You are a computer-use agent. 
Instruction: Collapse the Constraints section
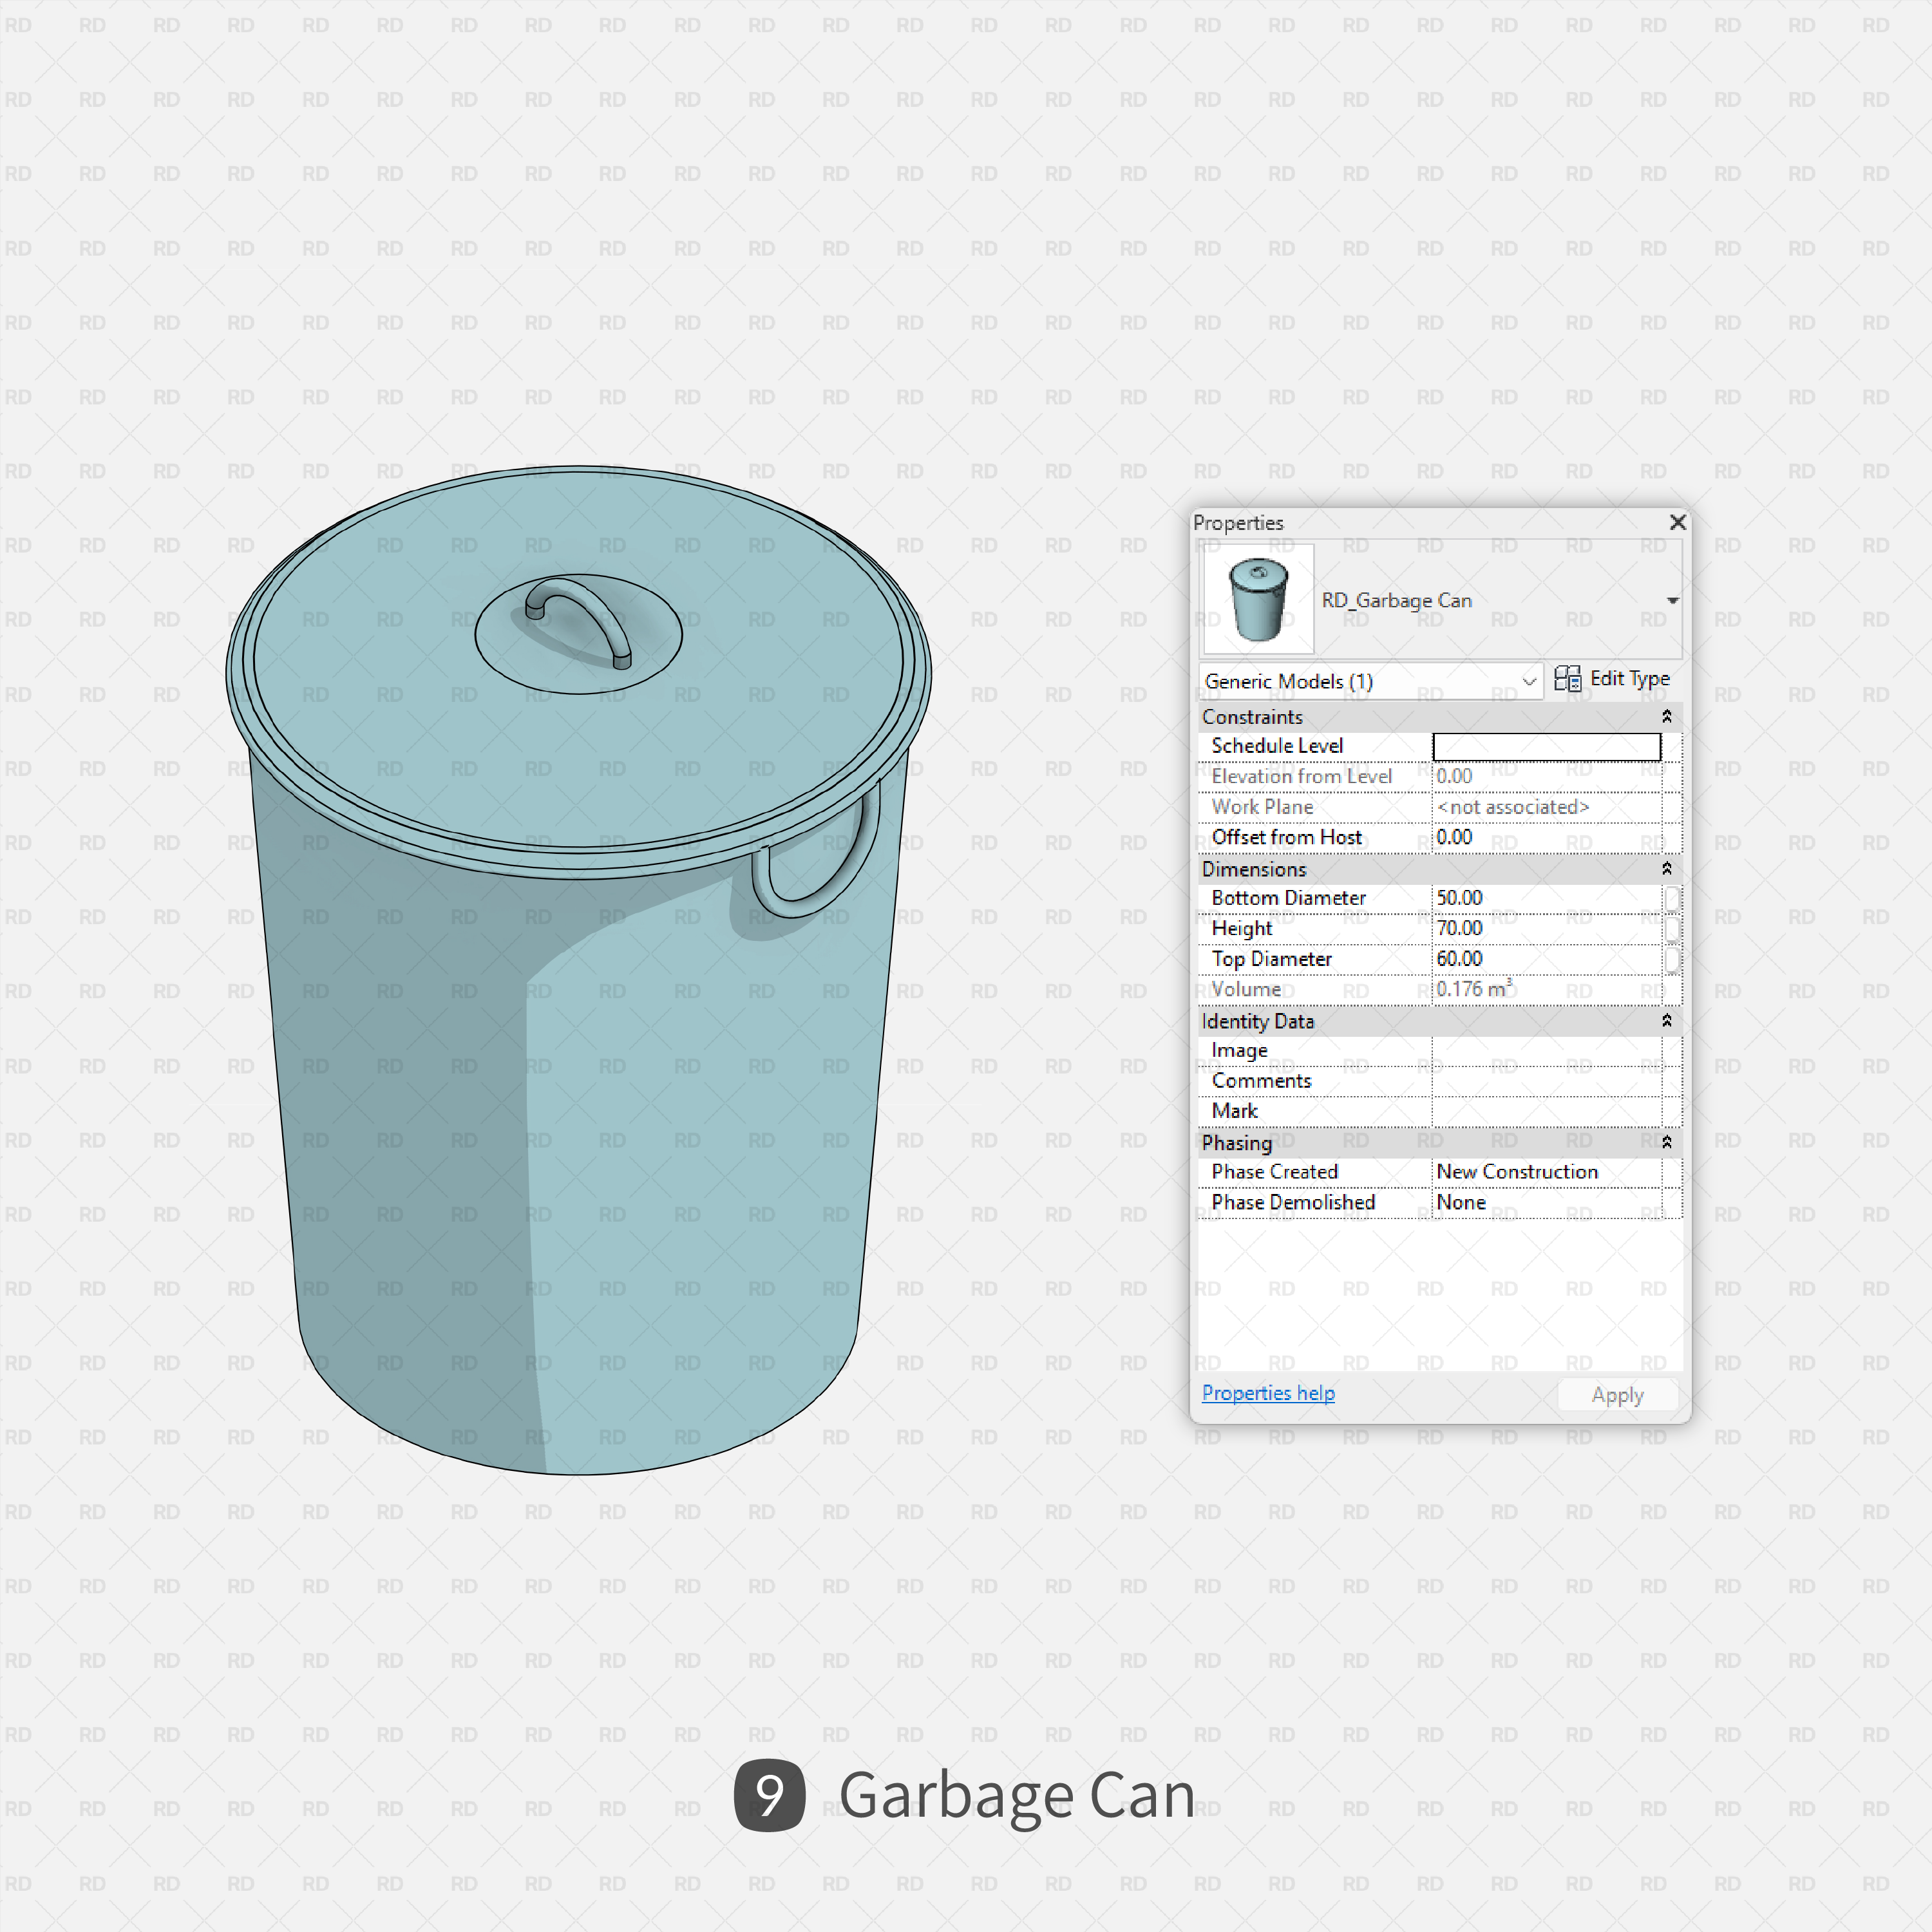tap(1666, 716)
